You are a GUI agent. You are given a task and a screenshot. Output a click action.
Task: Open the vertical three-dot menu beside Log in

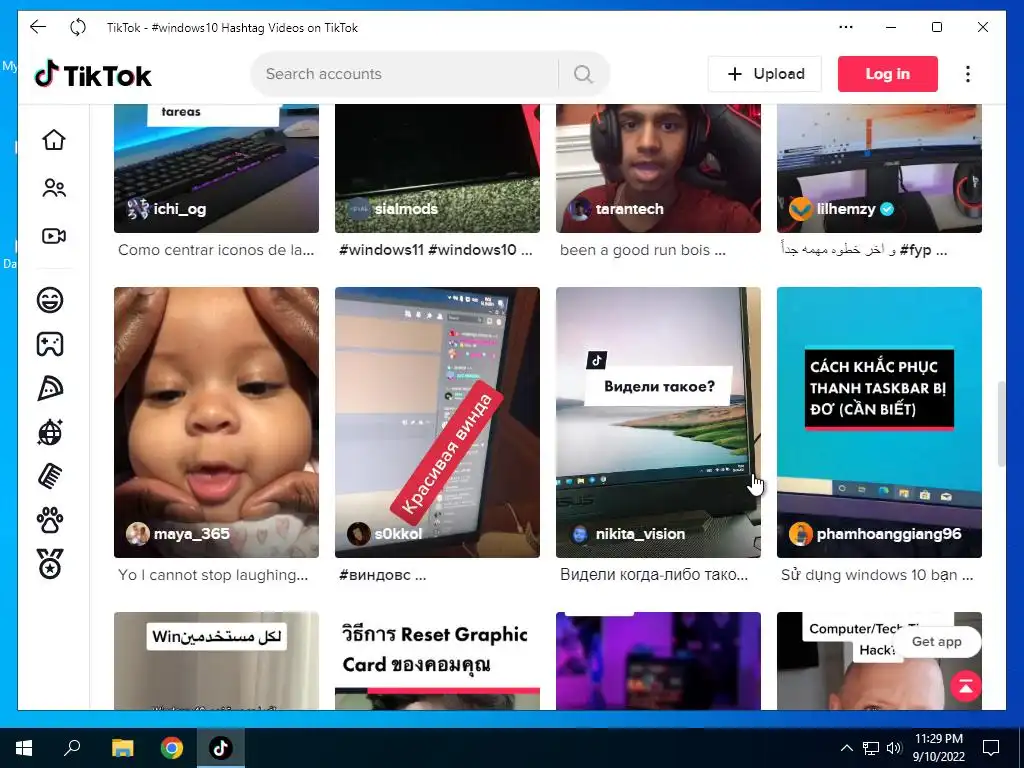point(968,74)
